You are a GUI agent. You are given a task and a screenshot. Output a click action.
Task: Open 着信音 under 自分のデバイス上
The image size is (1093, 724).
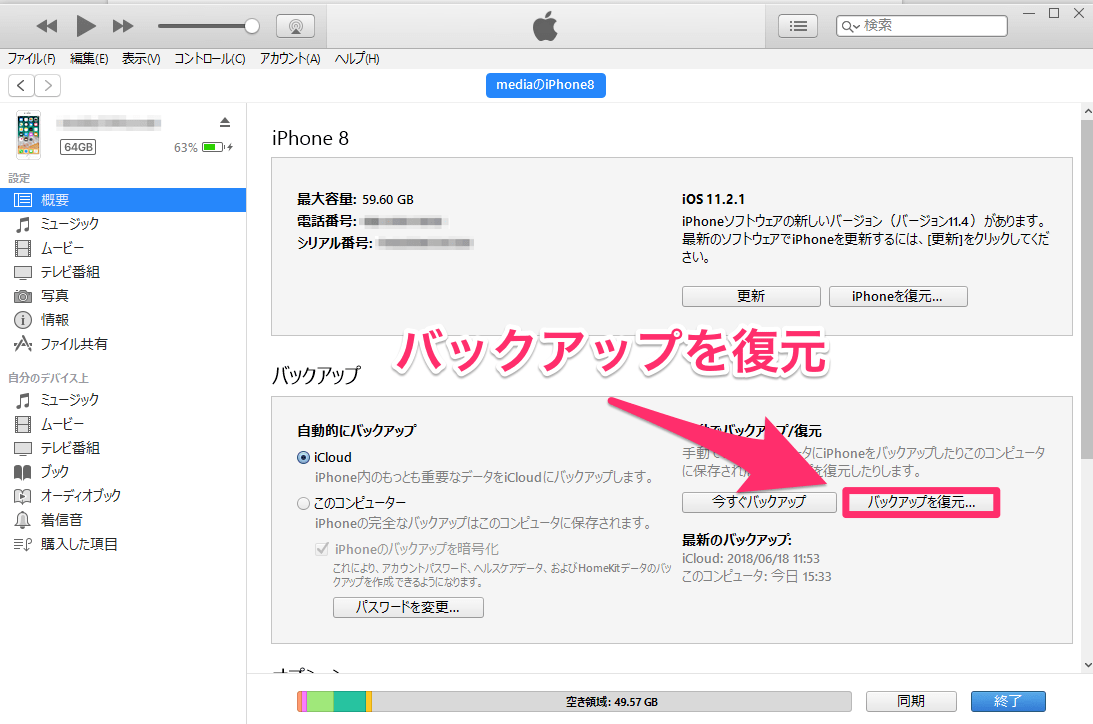pyautogui.click(x=62, y=519)
